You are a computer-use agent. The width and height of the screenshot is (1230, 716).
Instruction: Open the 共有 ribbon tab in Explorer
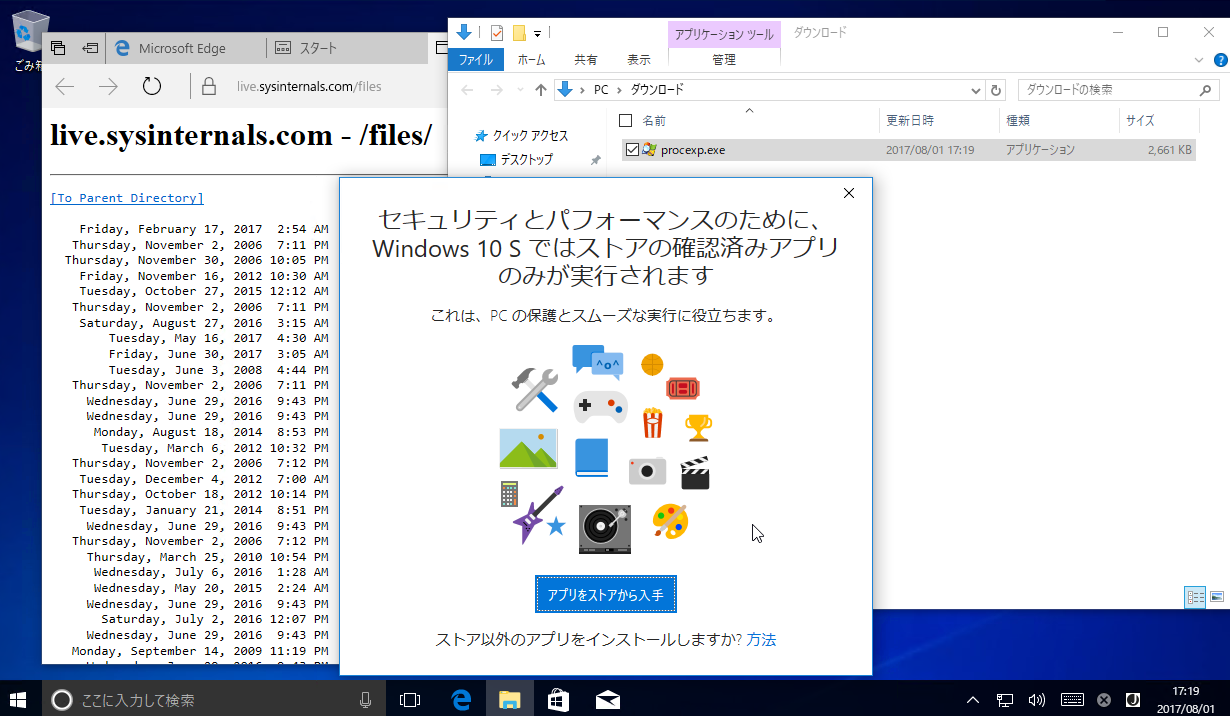[x=586, y=60]
